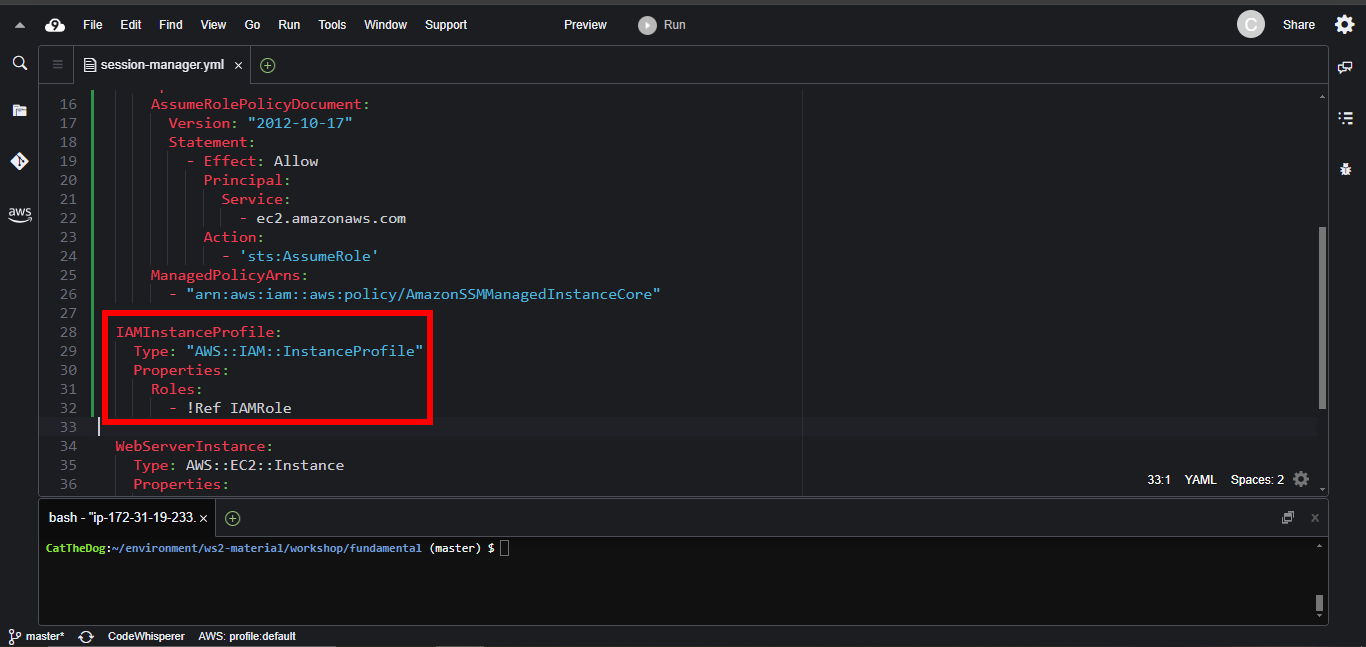Add a new editor tab with plus icon
The width and height of the screenshot is (1366, 647).
[x=267, y=65]
